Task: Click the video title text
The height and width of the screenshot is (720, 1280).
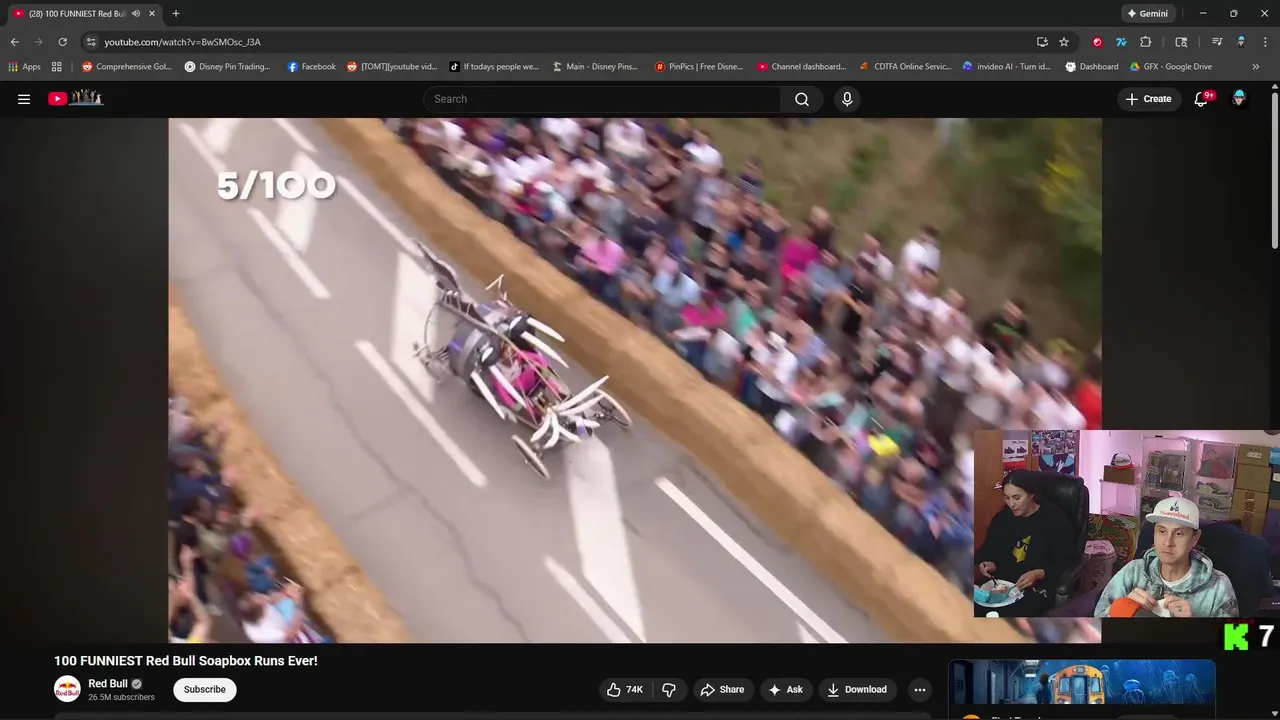Action: 186,661
